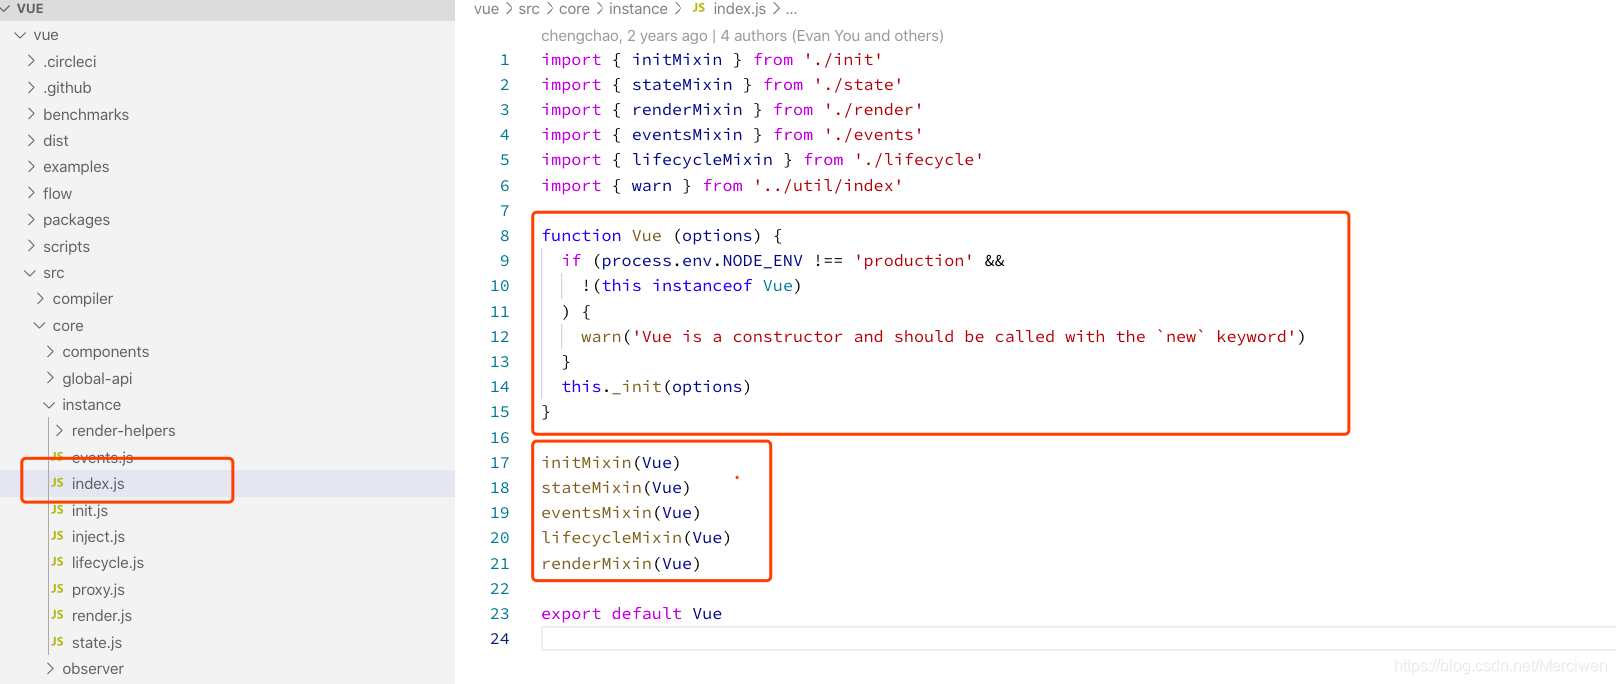Open init.js in the instance folder

click(90, 511)
